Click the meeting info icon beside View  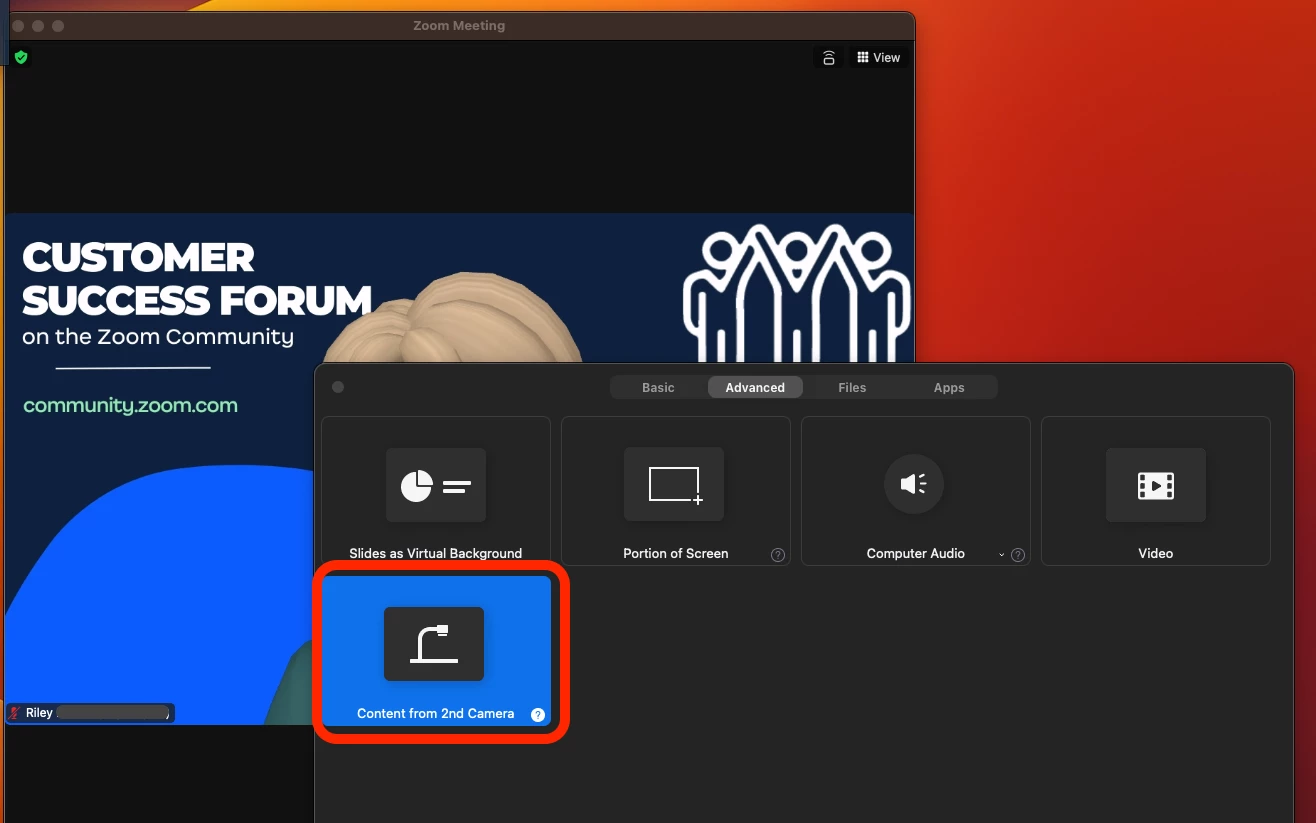coord(828,58)
